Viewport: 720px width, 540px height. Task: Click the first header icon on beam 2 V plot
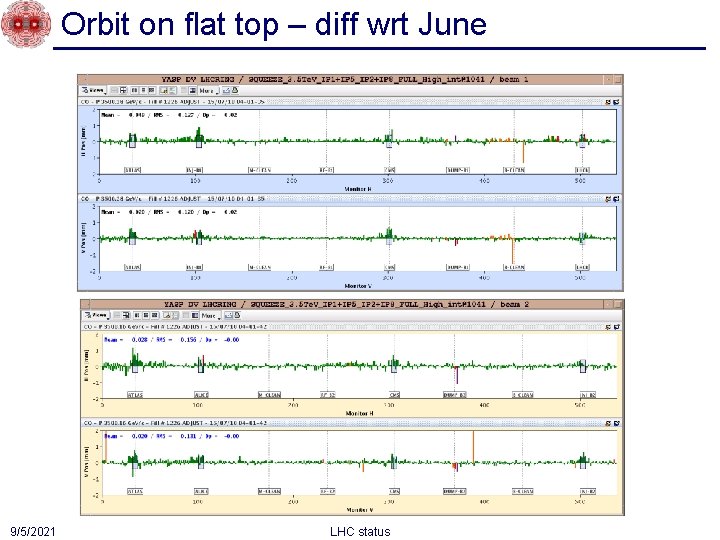point(608,423)
